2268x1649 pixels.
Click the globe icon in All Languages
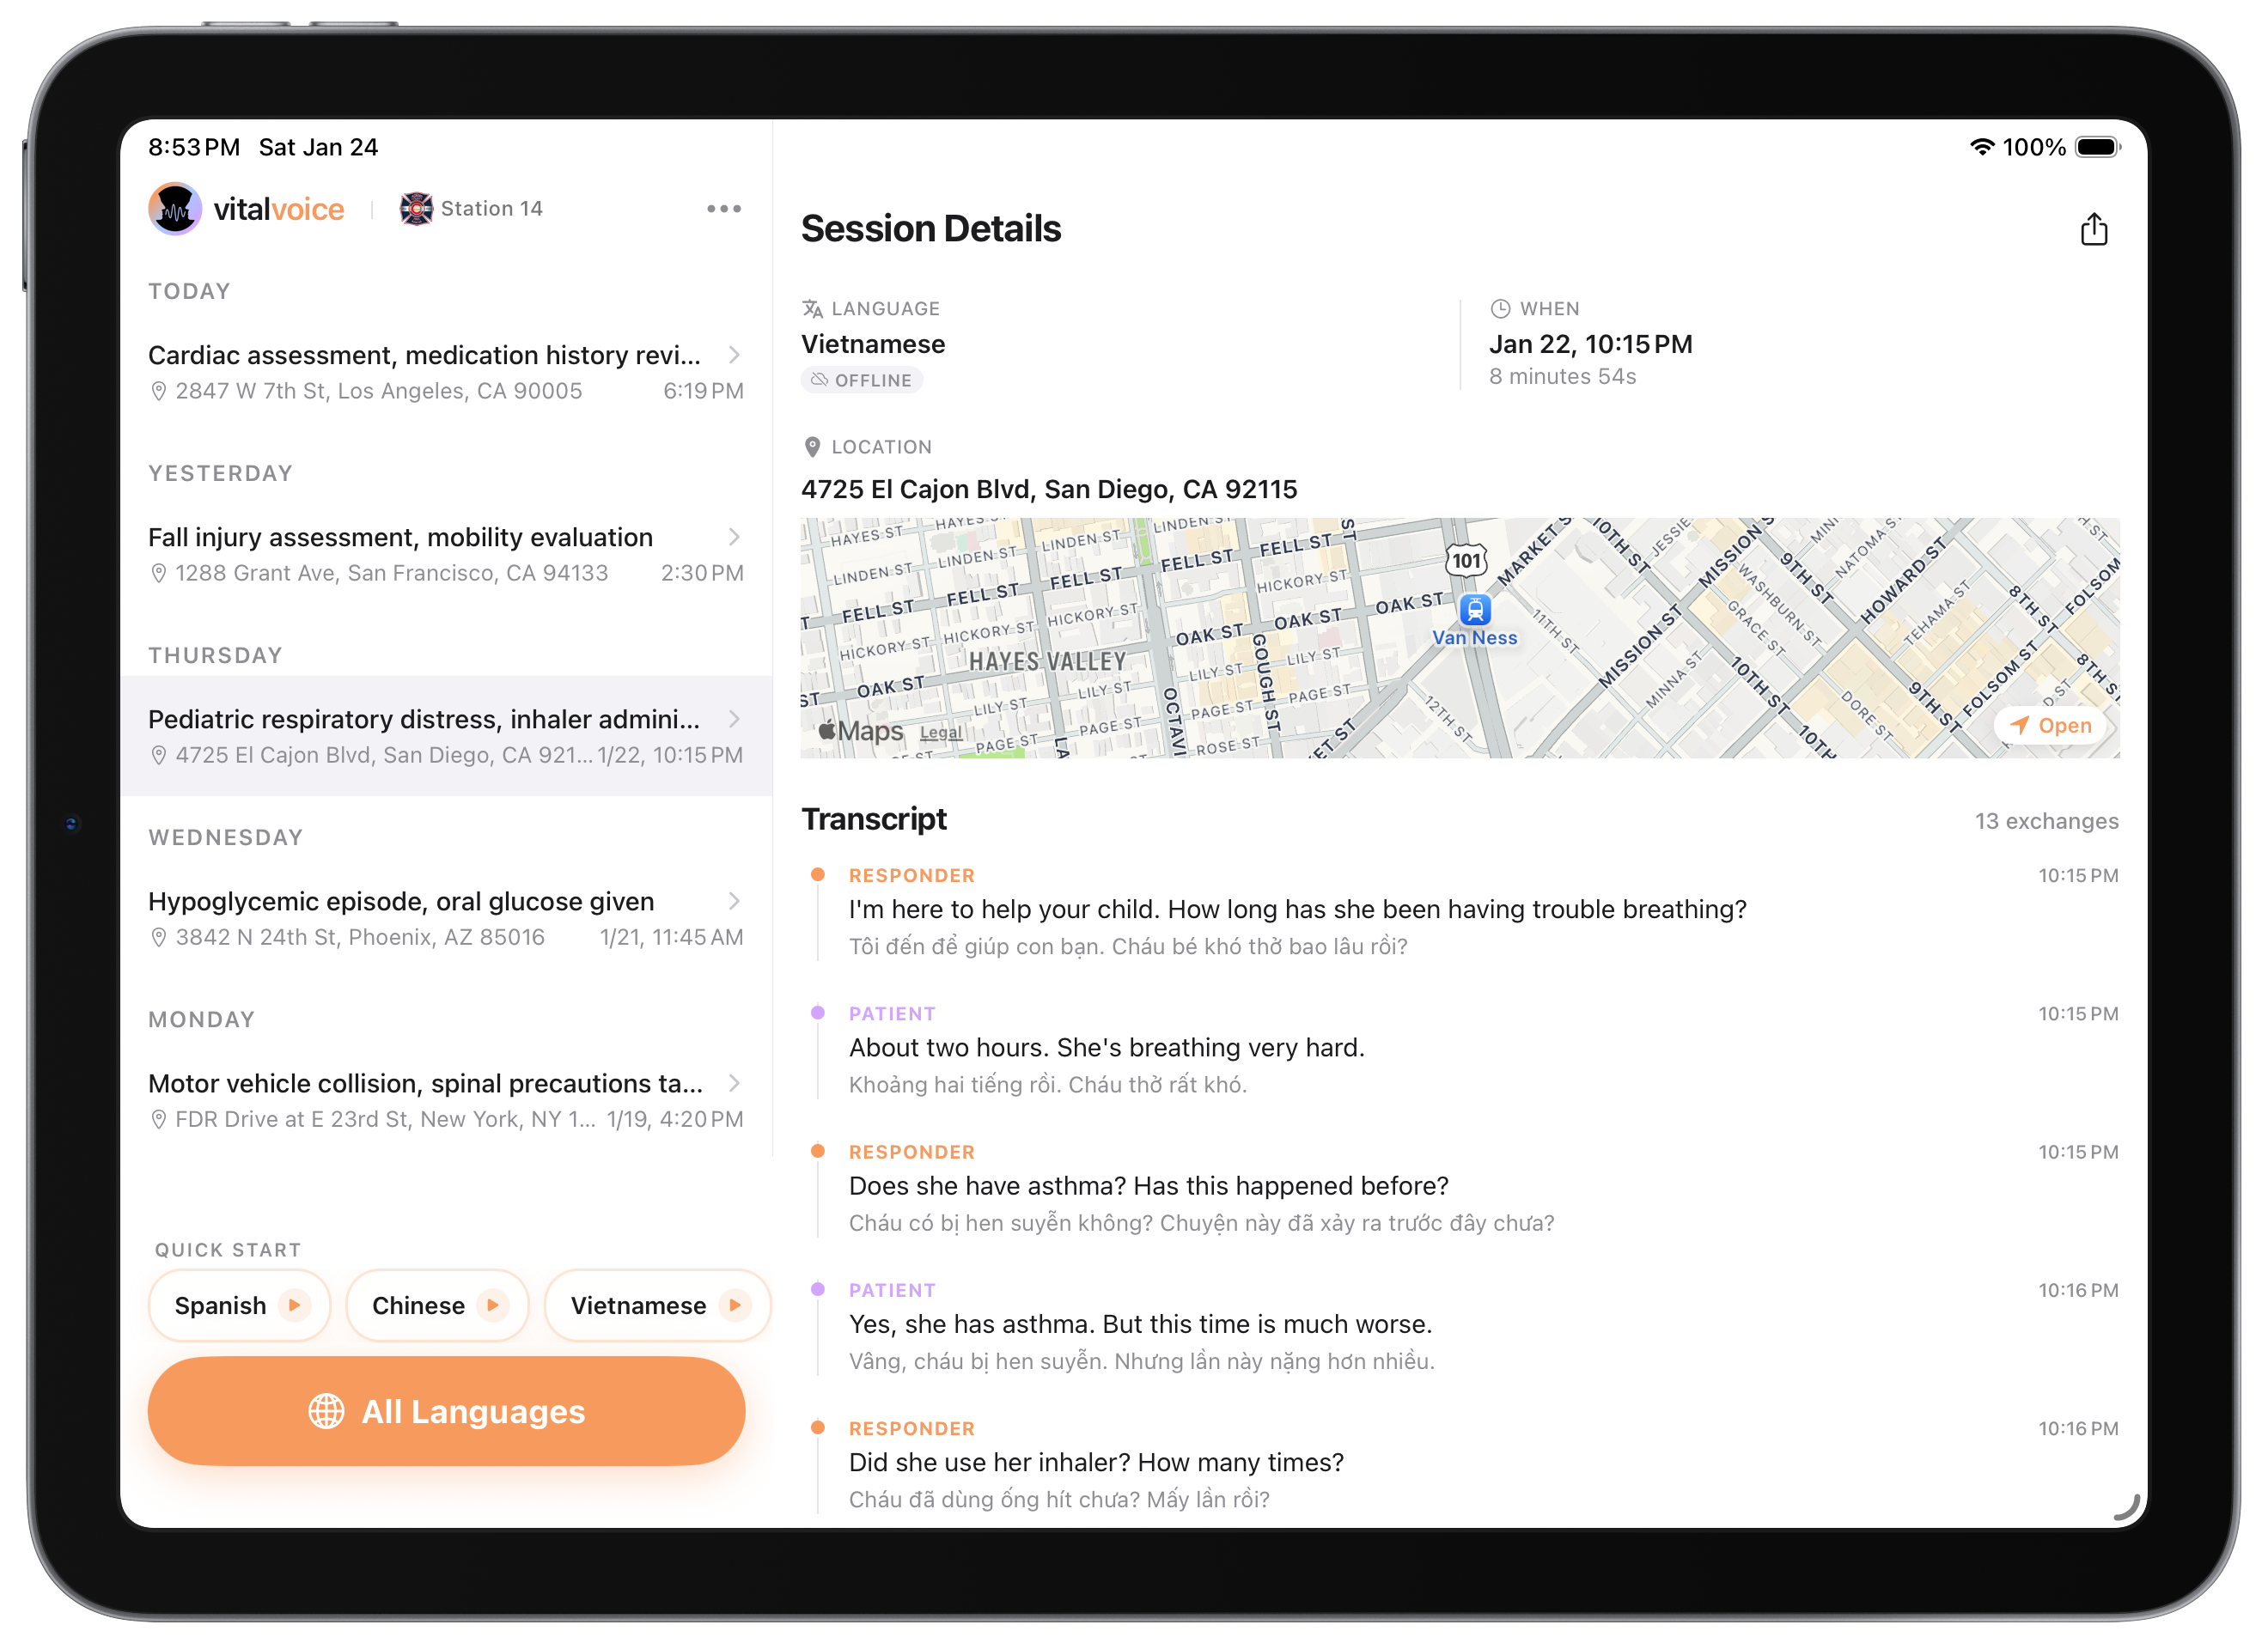327,1411
